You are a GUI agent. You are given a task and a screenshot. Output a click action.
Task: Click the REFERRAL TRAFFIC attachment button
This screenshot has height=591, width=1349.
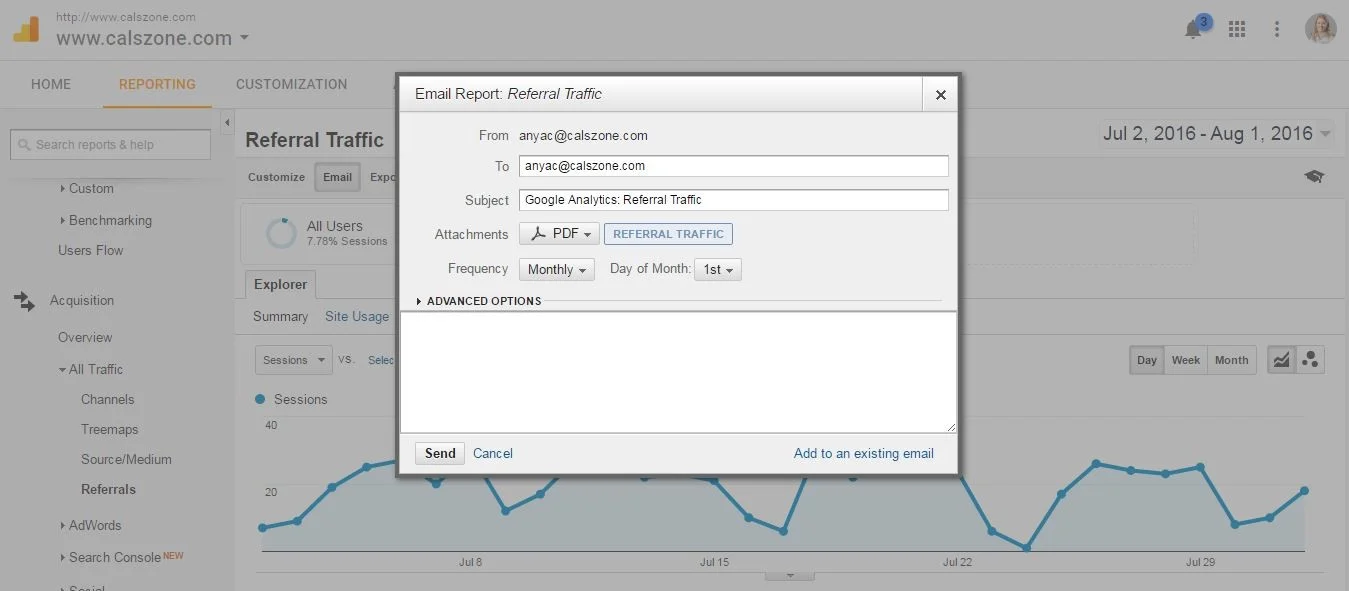click(x=668, y=234)
